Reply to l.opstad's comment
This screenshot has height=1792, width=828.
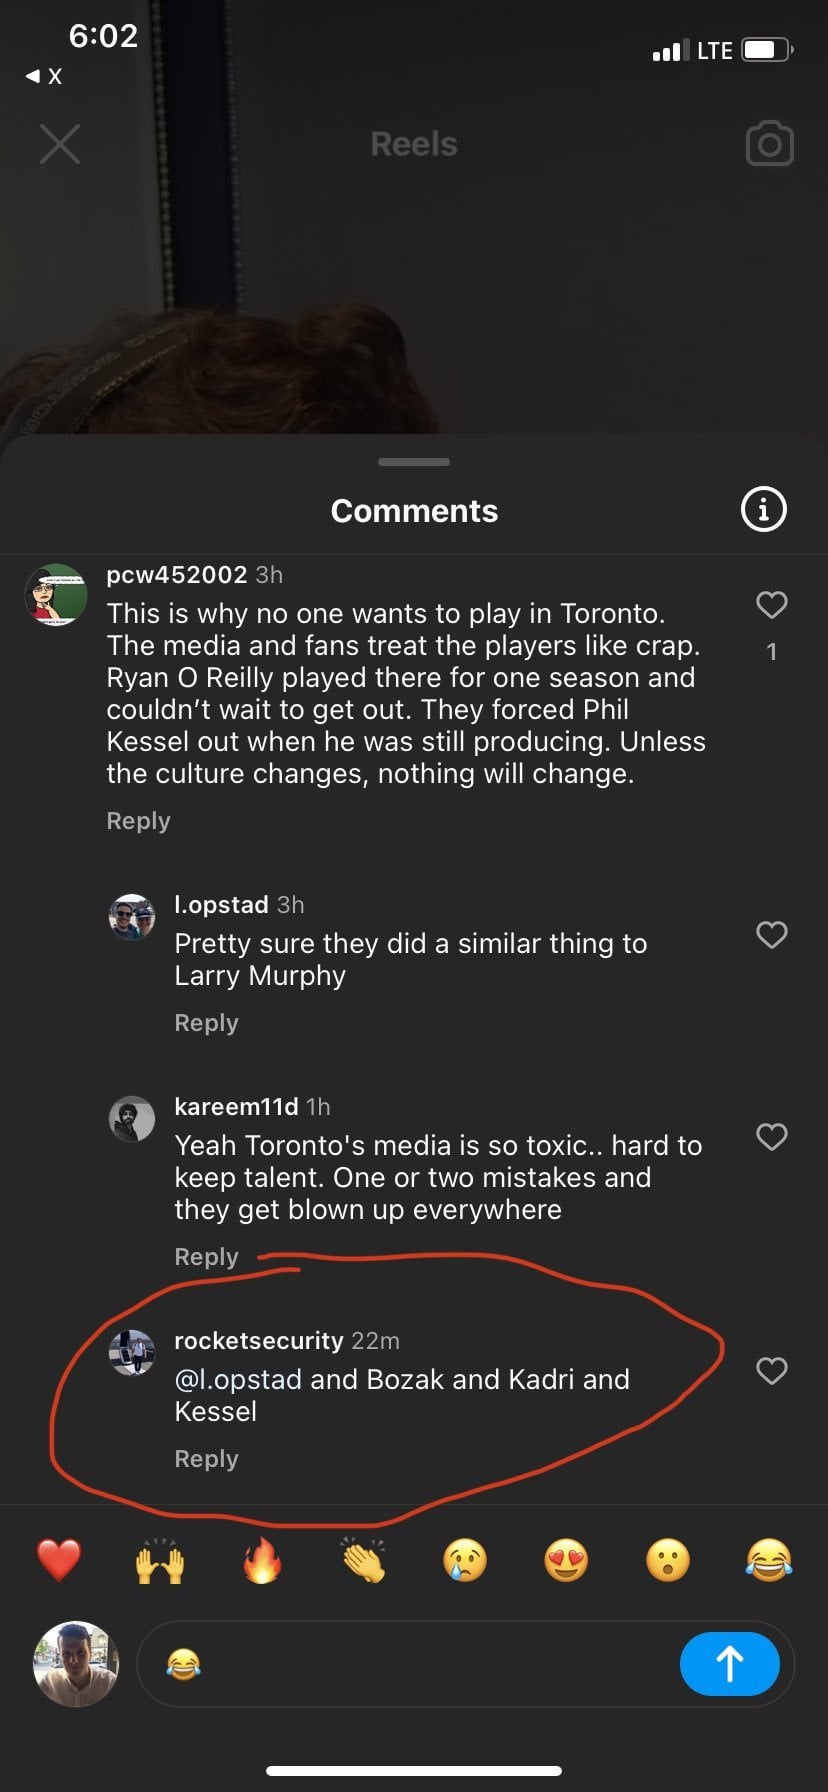(206, 1023)
